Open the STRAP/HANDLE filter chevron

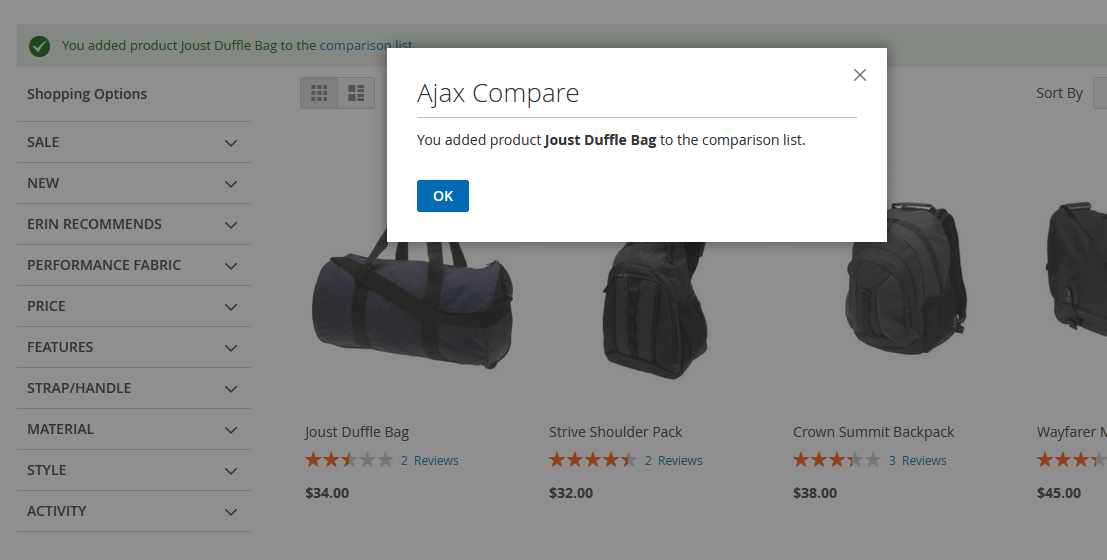click(x=231, y=389)
